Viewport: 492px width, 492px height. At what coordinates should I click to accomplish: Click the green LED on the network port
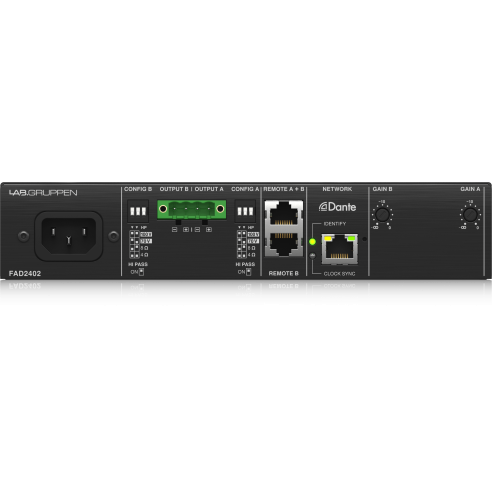[x=351, y=239]
